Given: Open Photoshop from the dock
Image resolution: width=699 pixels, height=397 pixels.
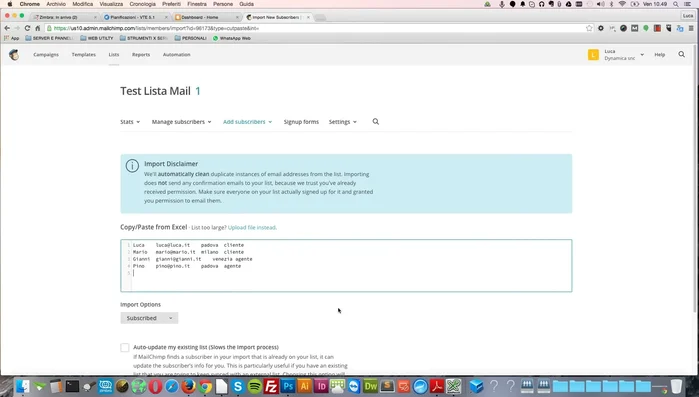Looking at the screenshot, I should [x=288, y=386].
